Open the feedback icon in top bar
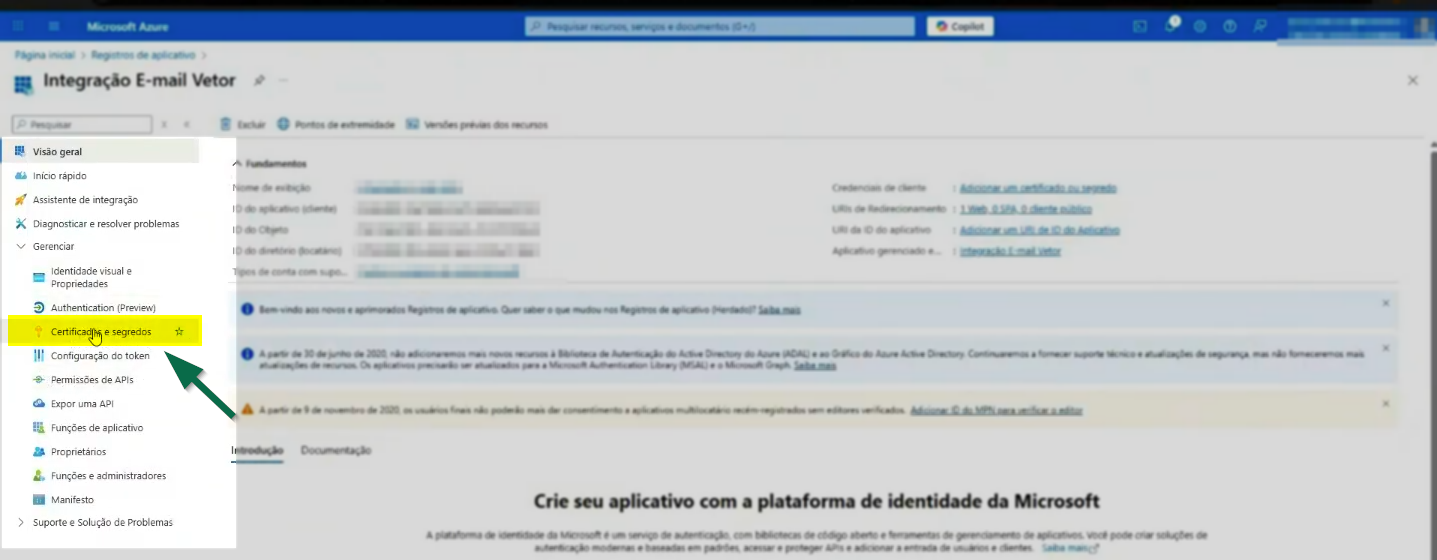1437x560 pixels. [1260, 26]
